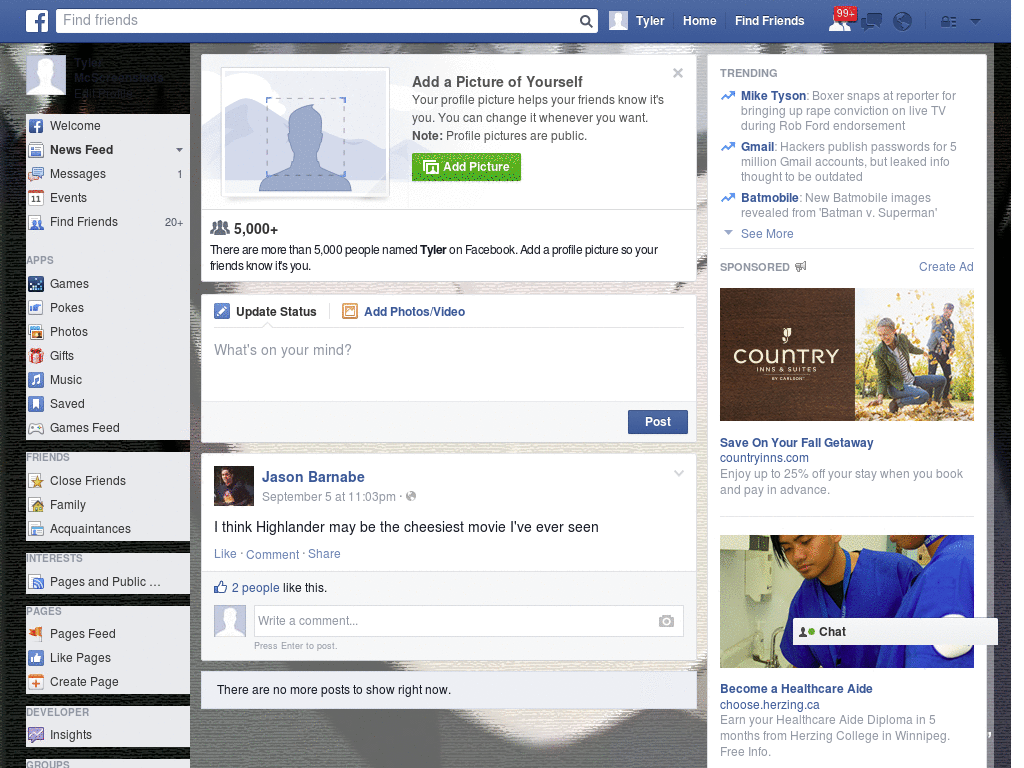This screenshot has width=1024, height=768.
Task: Select the Add Photos/Video tab
Action: [x=404, y=312]
